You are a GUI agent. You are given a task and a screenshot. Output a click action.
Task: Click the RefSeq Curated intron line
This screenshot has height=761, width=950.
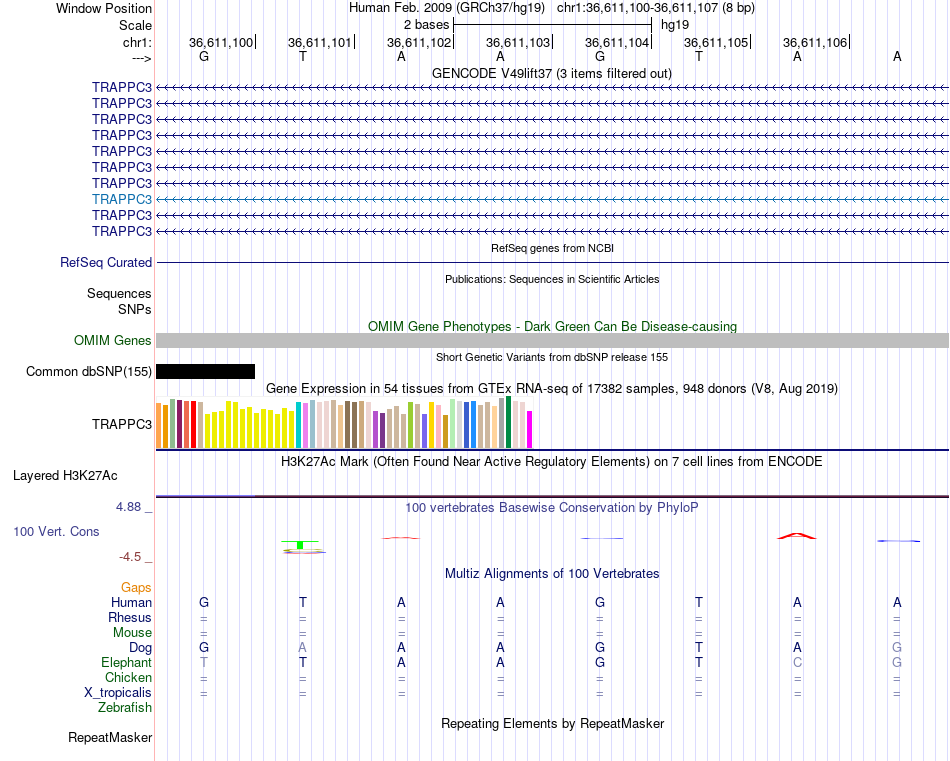tap(552, 262)
